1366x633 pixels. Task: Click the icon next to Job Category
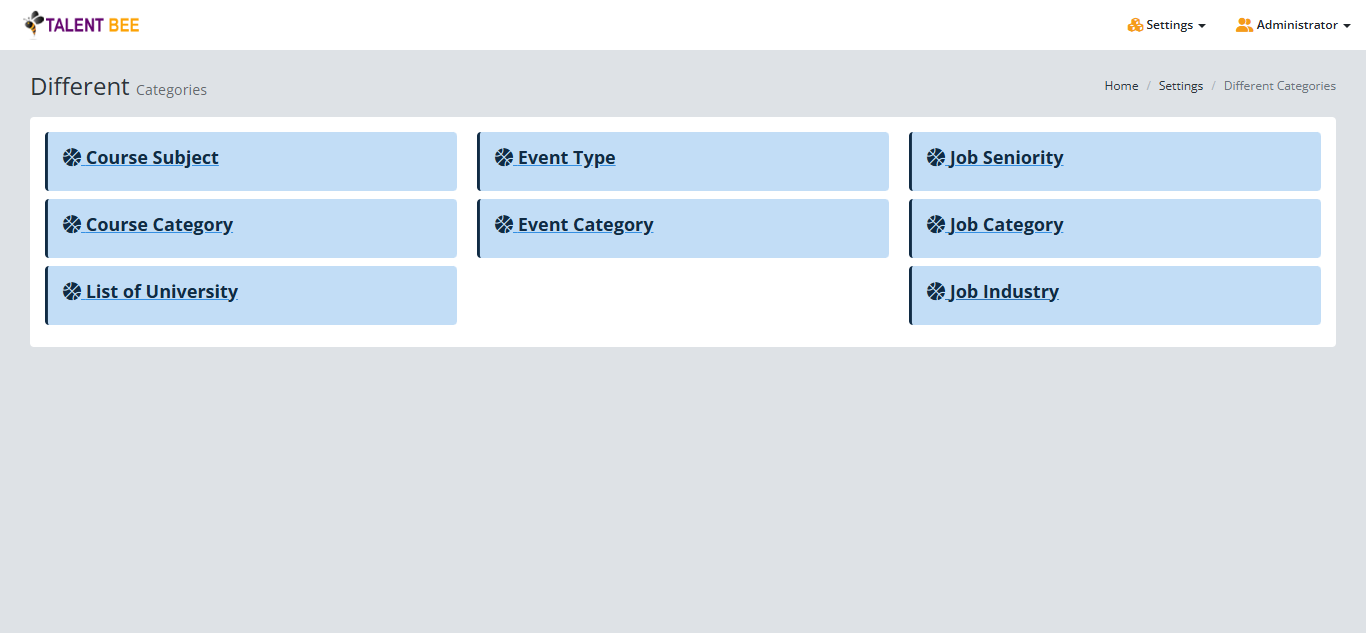click(935, 223)
